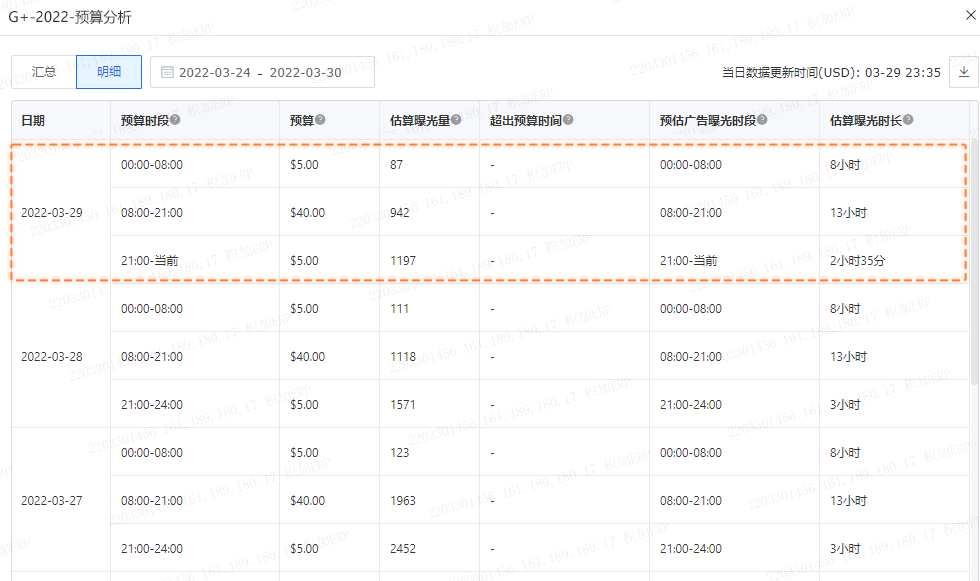Click the download icon button

coord(963,72)
